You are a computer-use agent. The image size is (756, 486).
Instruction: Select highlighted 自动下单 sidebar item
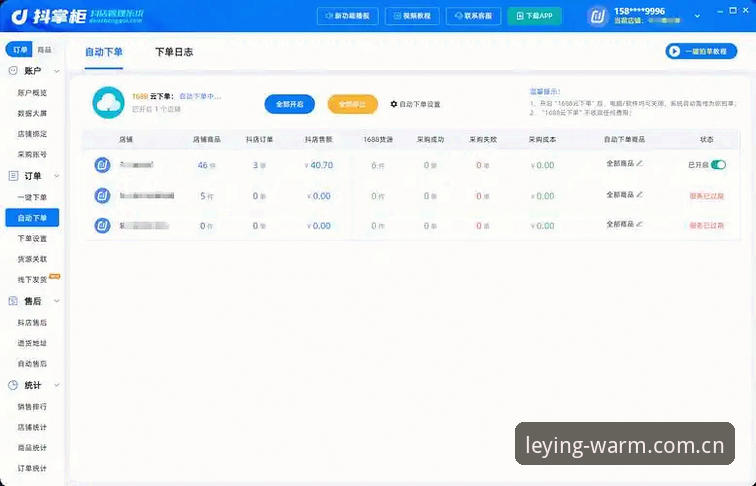click(32, 218)
